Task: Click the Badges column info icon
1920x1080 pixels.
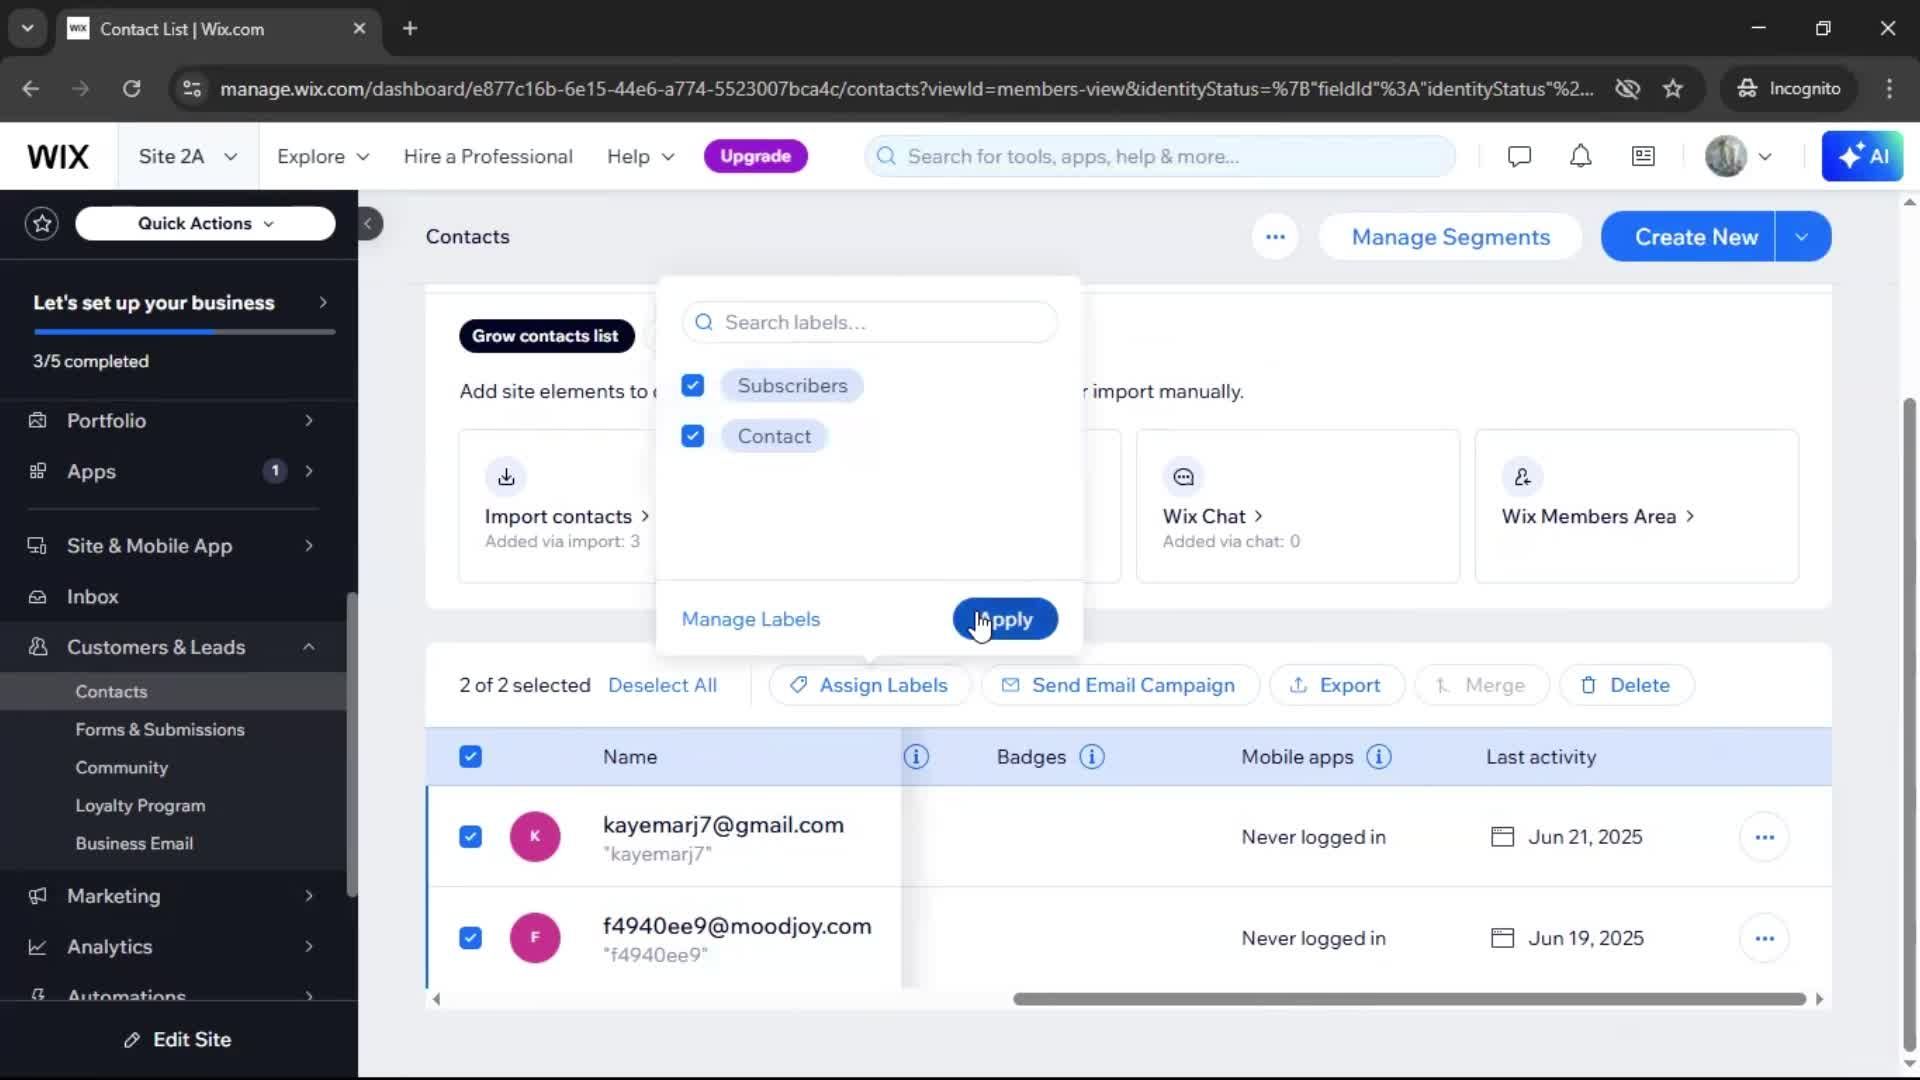Action: (1092, 757)
